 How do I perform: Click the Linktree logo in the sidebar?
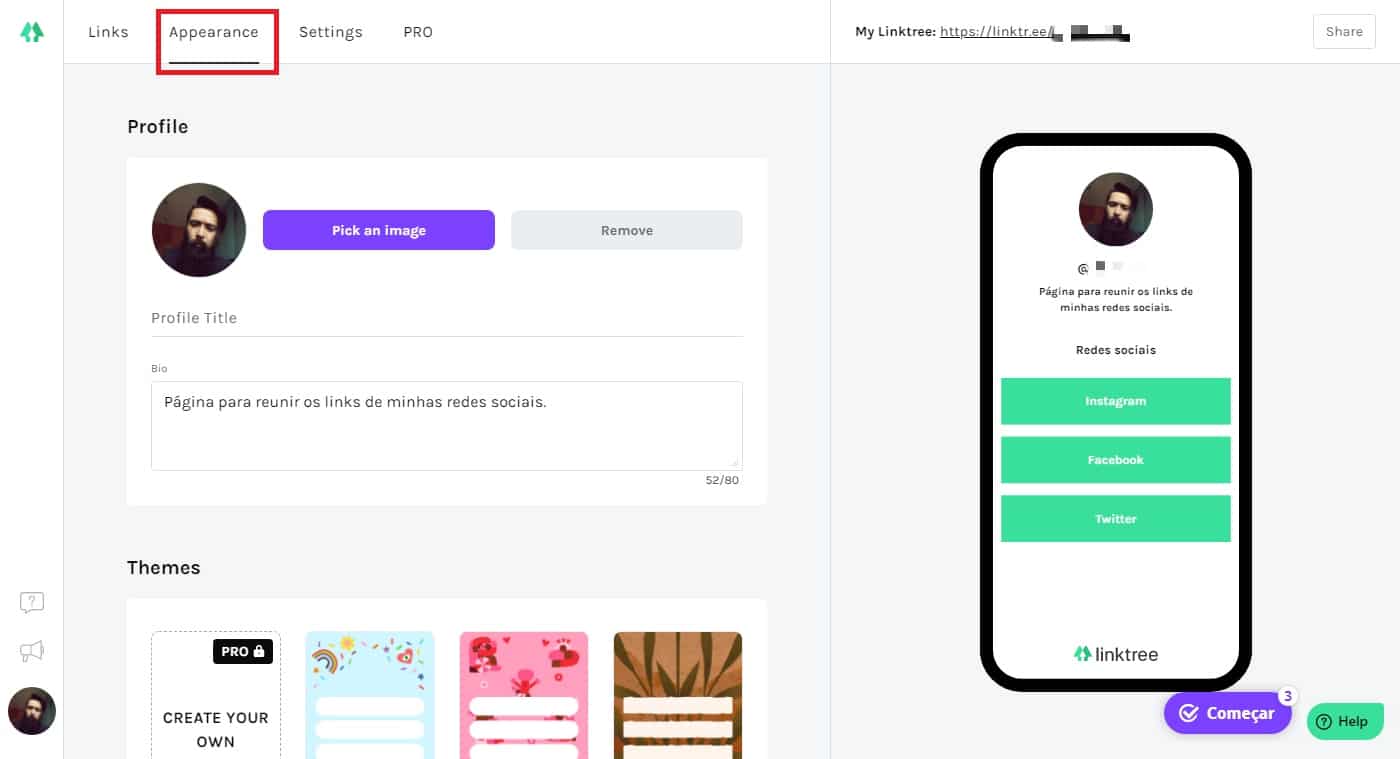(x=32, y=32)
